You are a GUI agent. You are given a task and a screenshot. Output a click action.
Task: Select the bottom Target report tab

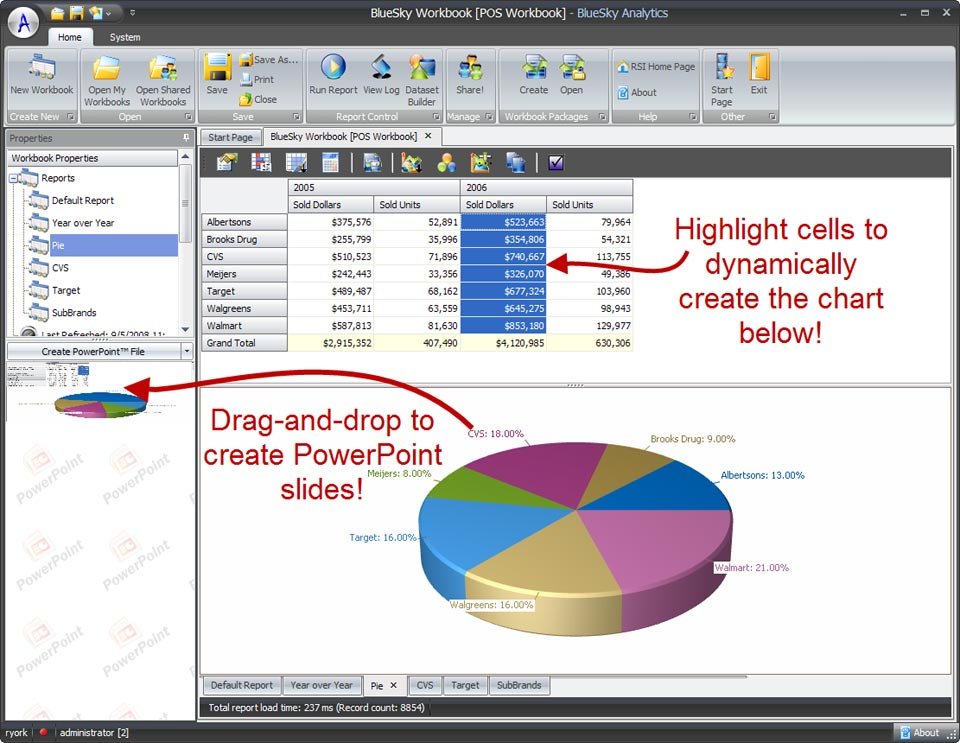click(x=465, y=685)
